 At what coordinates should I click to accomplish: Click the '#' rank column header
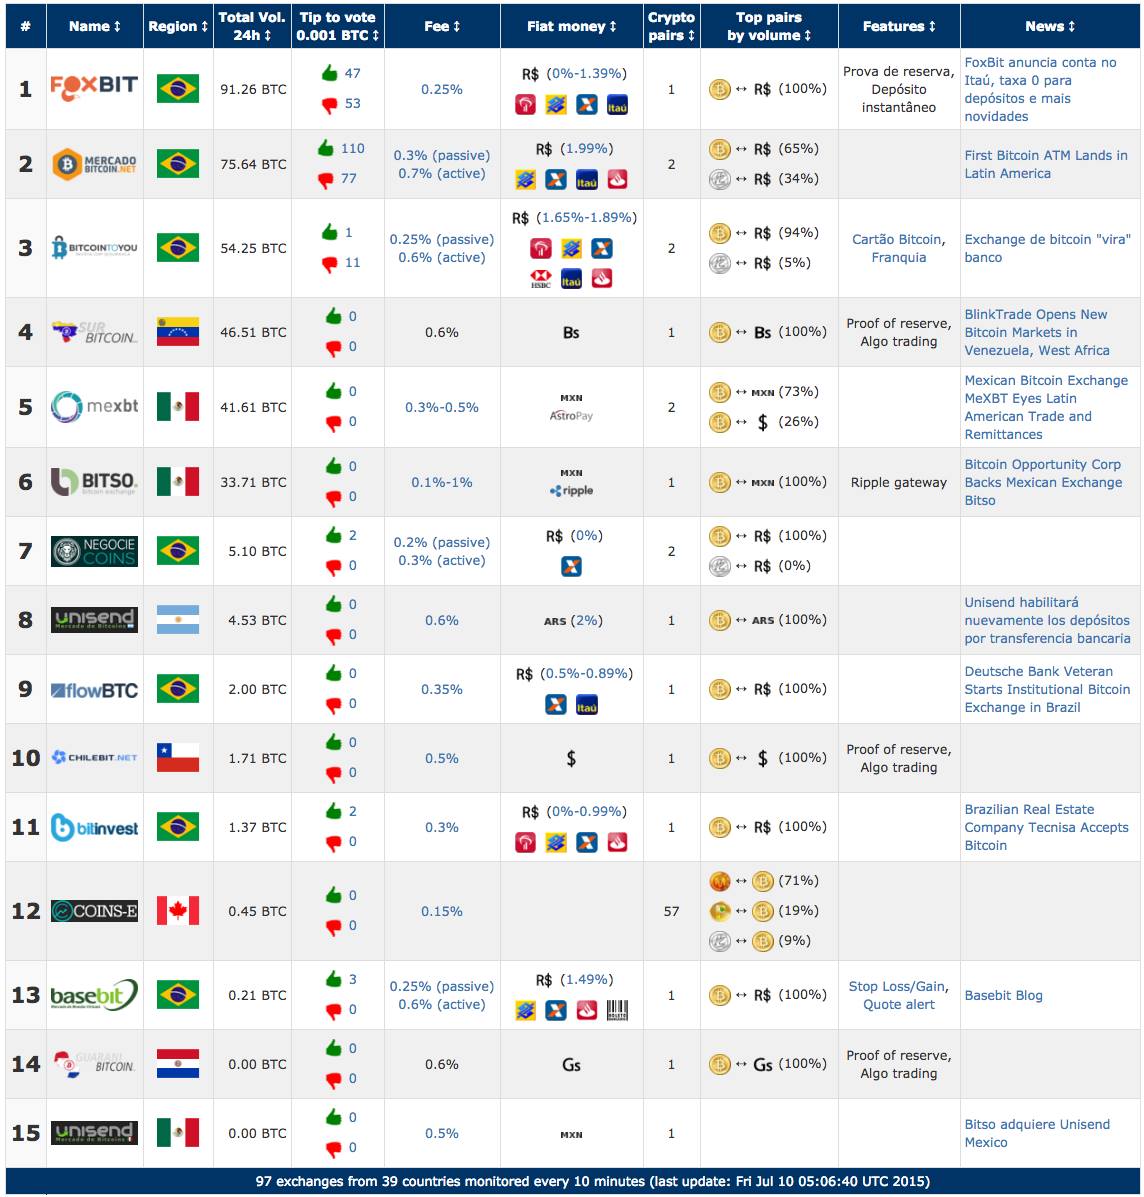pos(26,26)
